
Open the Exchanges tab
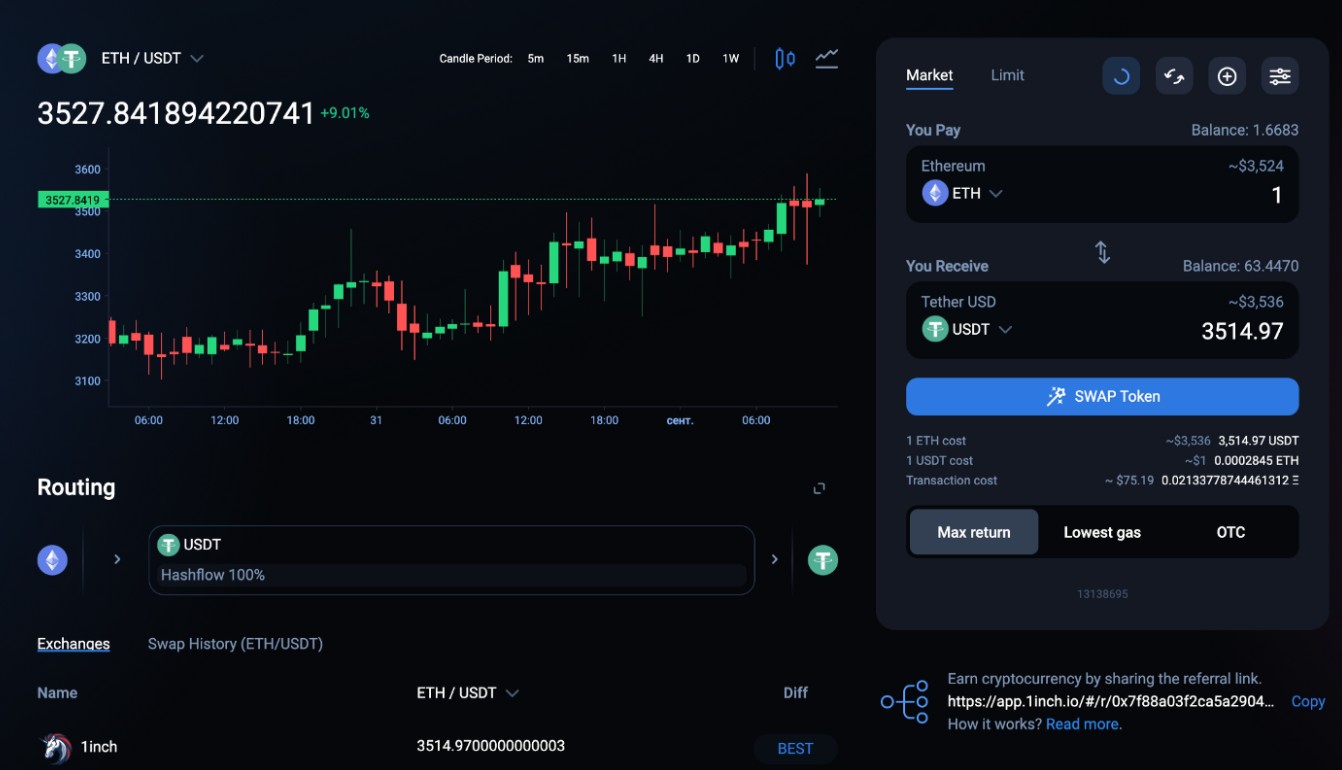click(73, 644)
